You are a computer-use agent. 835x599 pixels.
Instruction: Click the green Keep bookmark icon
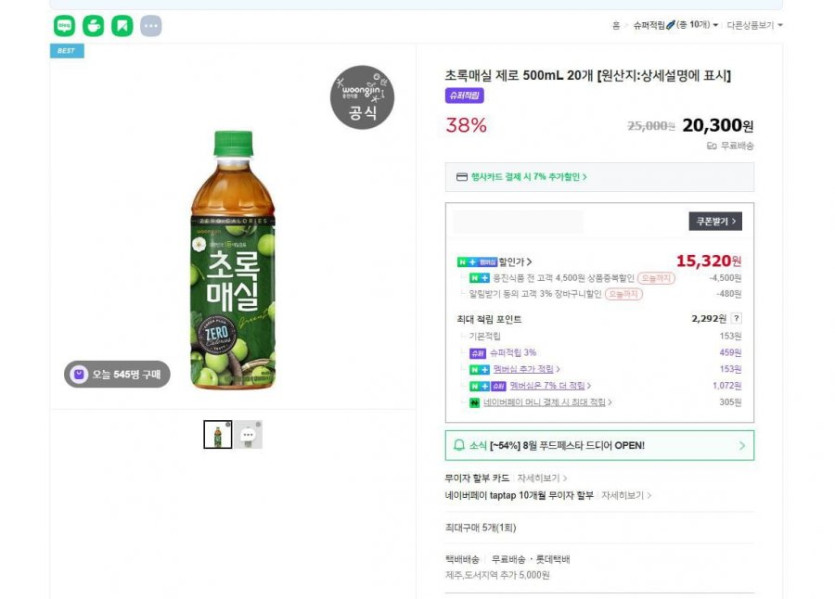pyautogui.click(x=122, y=26)
